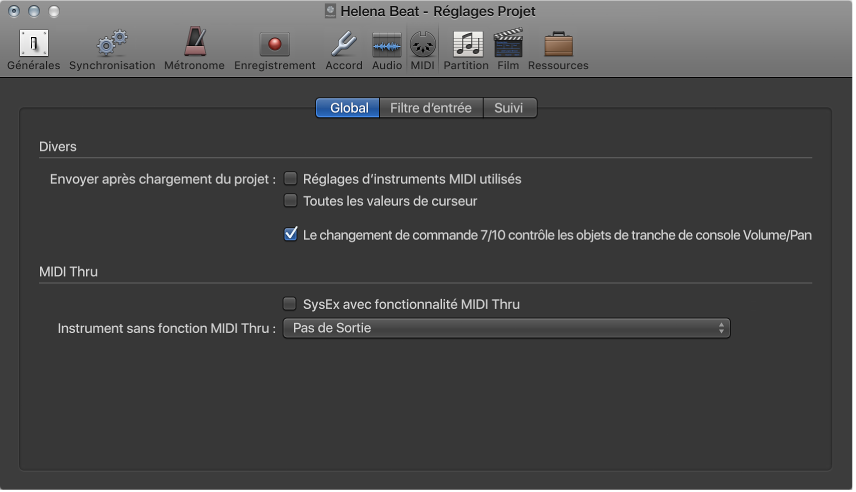The width and height of the screenshot is (856, 492).
Task: Enable Toutes les valeurs de curseur
Action: pyautogui.click(x=290, y=200)
